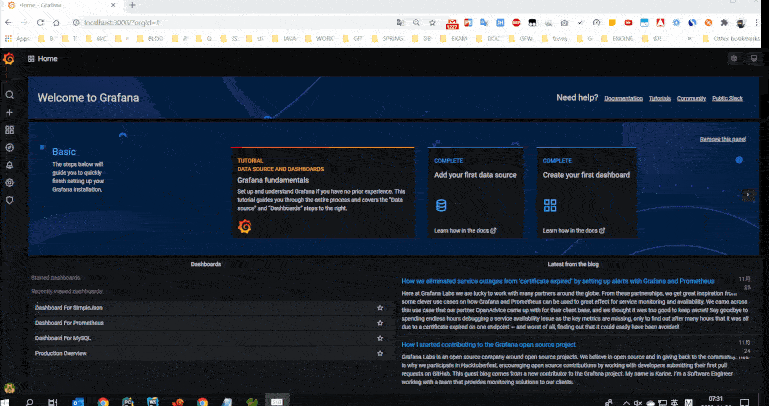Click the data source database icon

click(x=441, y=205)
